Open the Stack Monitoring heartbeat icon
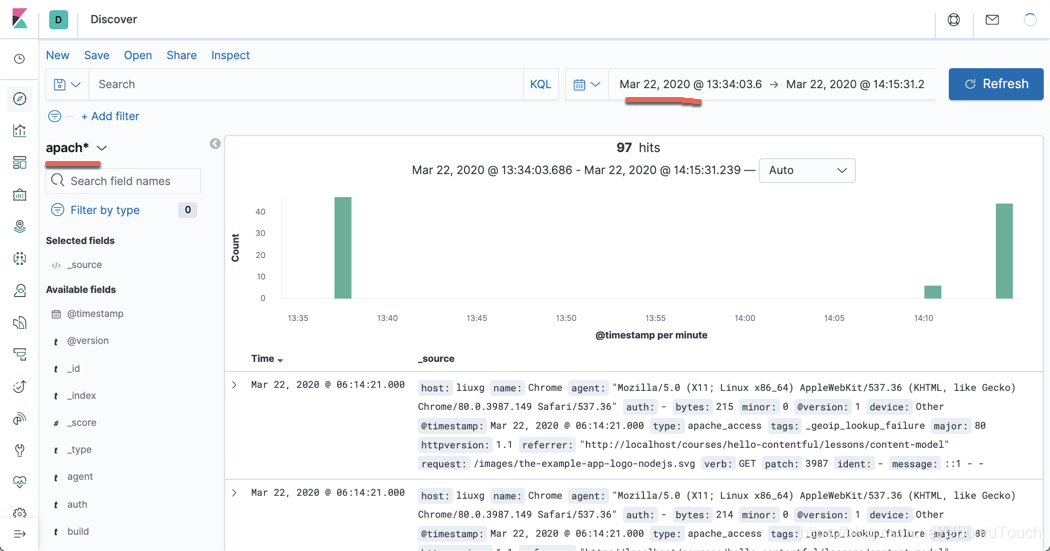 pos(19,482)
